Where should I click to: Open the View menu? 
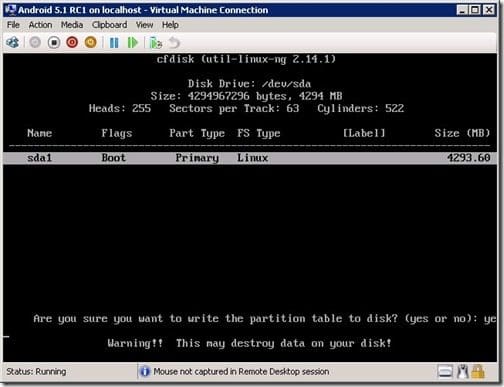pyautogui.click(x=144, y=25)
